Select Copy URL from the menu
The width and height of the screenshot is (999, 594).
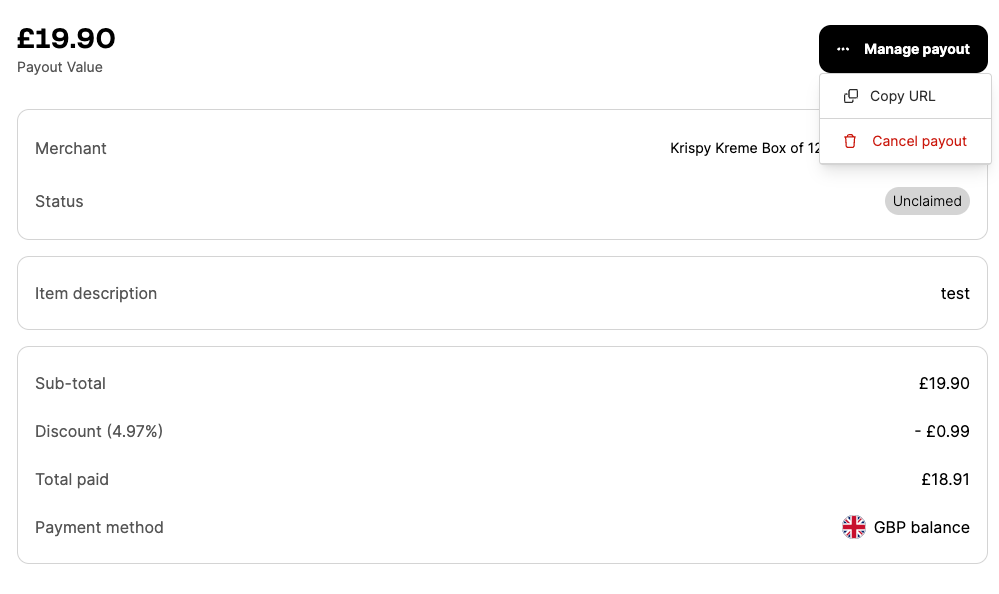905,96
